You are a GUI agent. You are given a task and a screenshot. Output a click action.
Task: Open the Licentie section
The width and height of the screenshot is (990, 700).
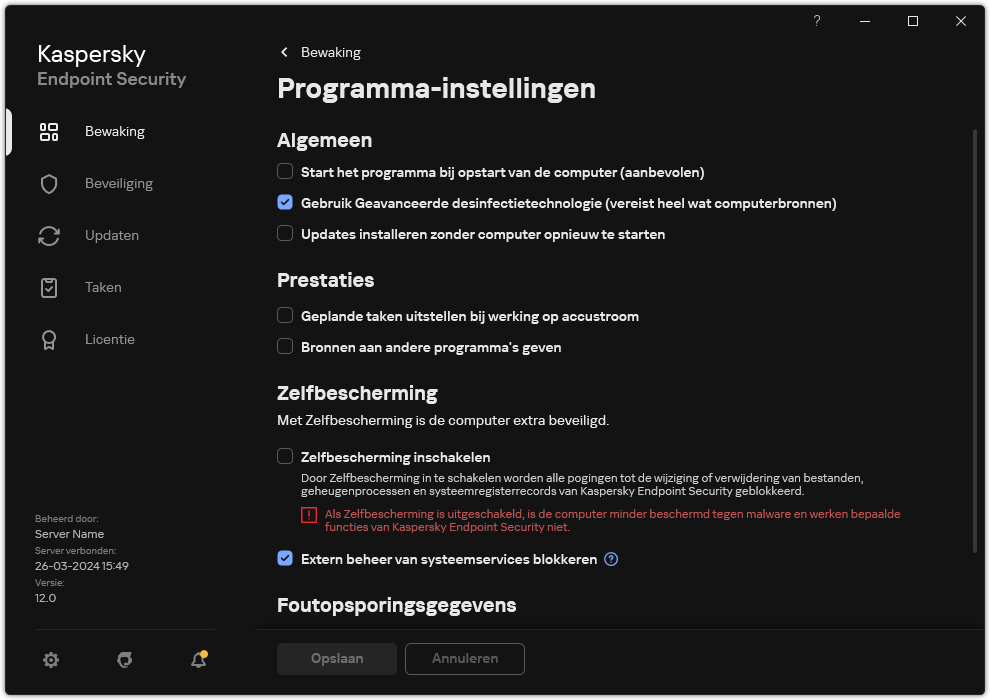[x=110, y=339]
